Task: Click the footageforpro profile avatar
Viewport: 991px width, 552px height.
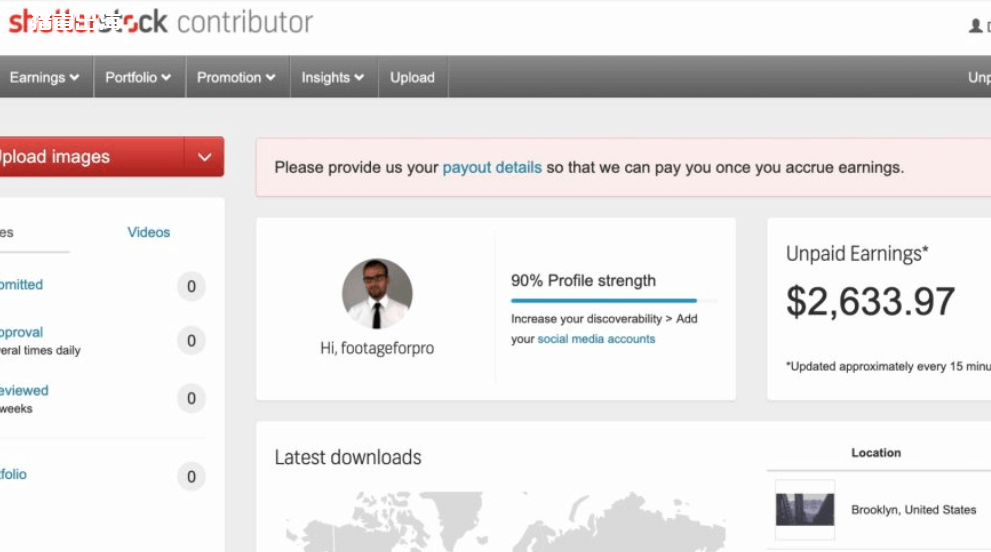Action: pos(377,294)
